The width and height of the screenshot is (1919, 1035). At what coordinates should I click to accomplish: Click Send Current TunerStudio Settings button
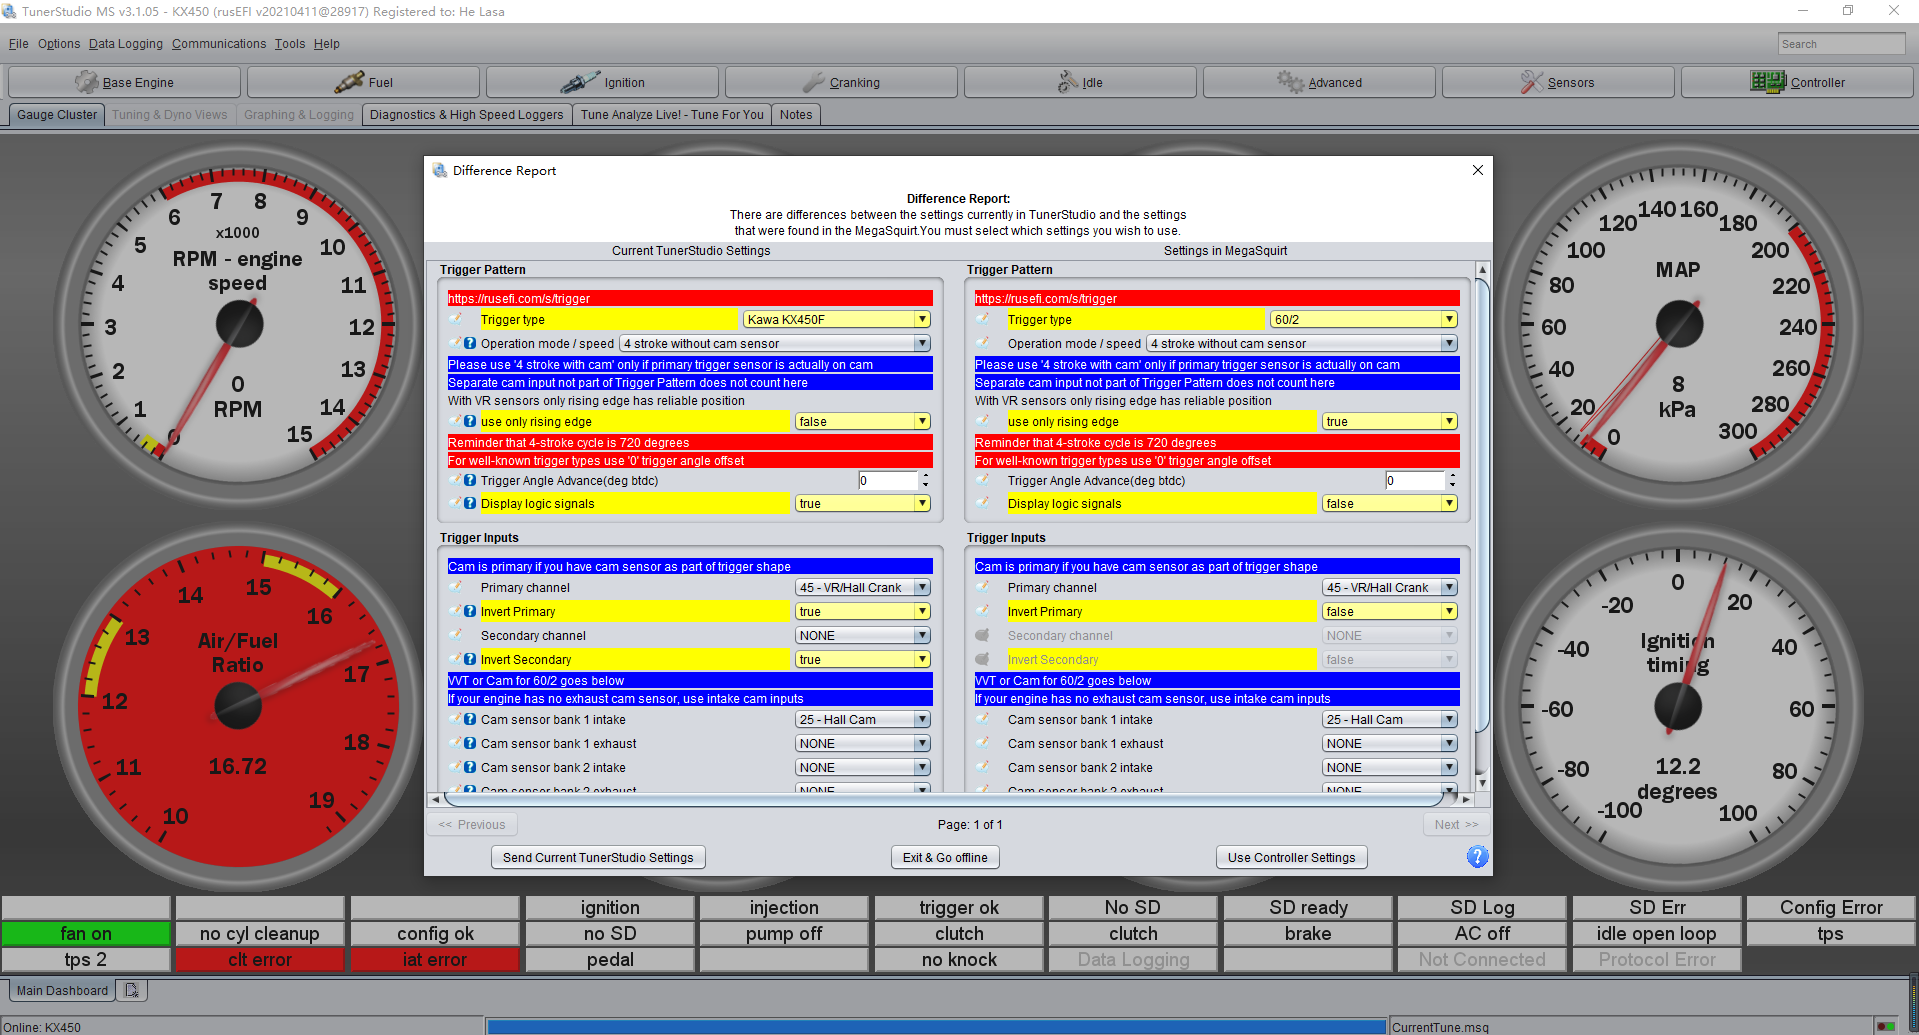pyautogui.click(x=598, y=857)
